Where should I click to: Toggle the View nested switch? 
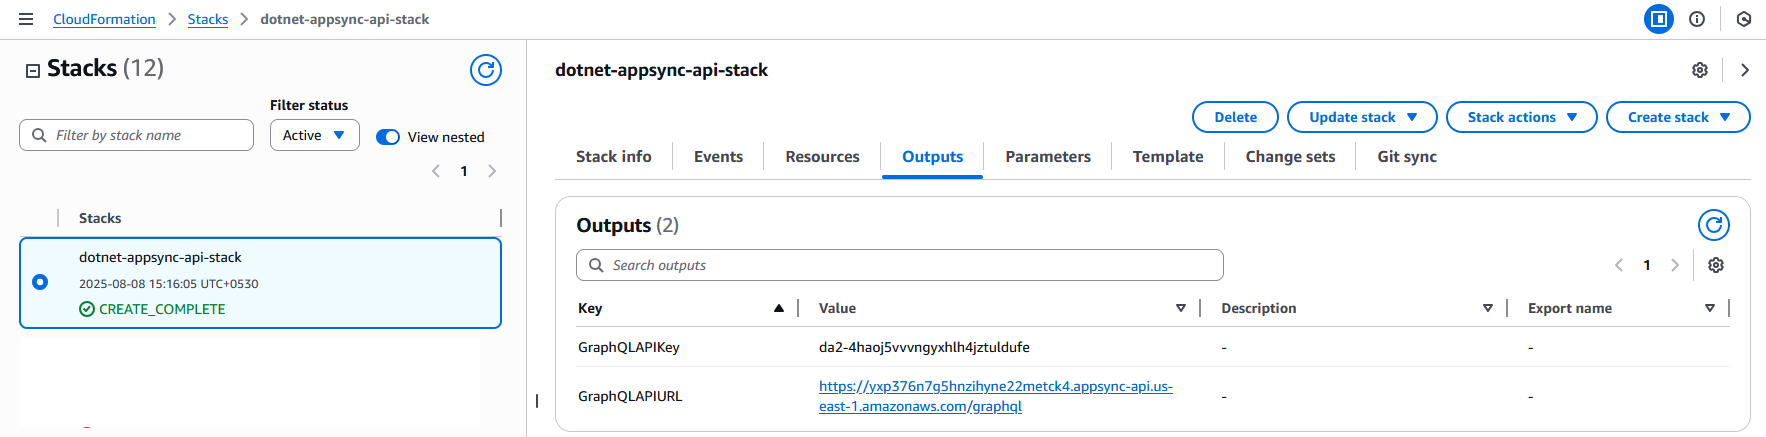pos(388,137)
